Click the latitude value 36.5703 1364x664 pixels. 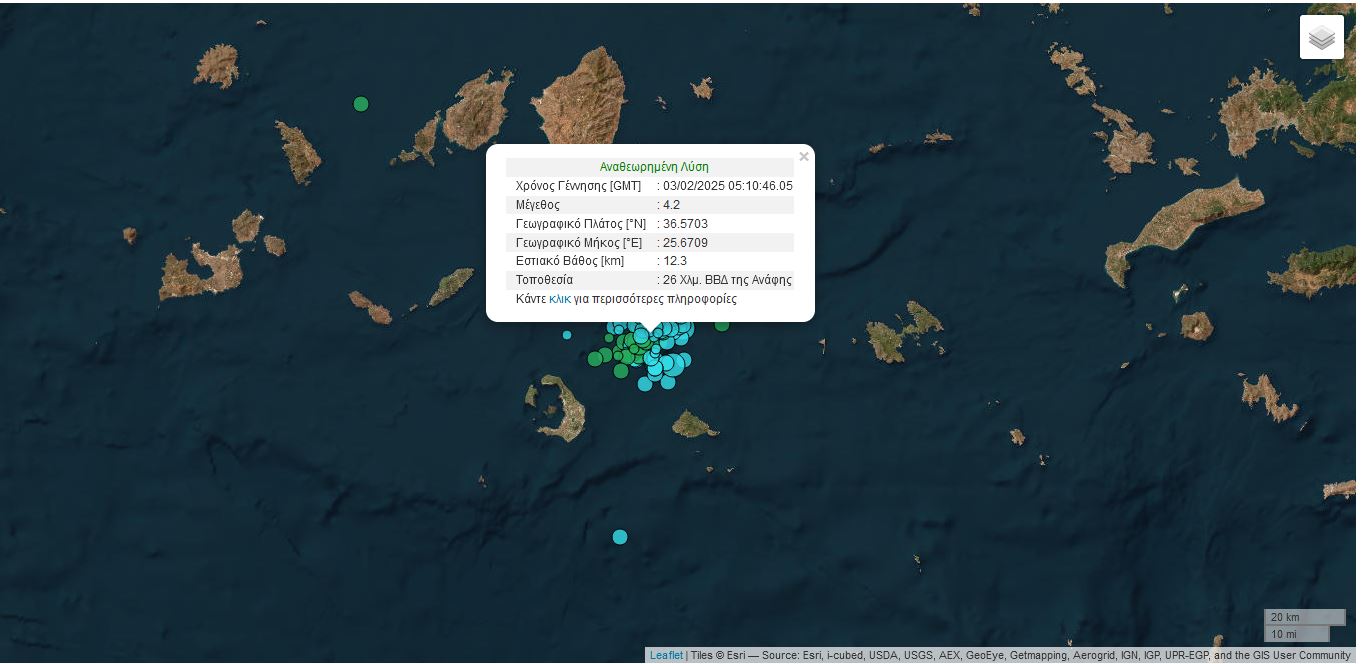[685, 224]
